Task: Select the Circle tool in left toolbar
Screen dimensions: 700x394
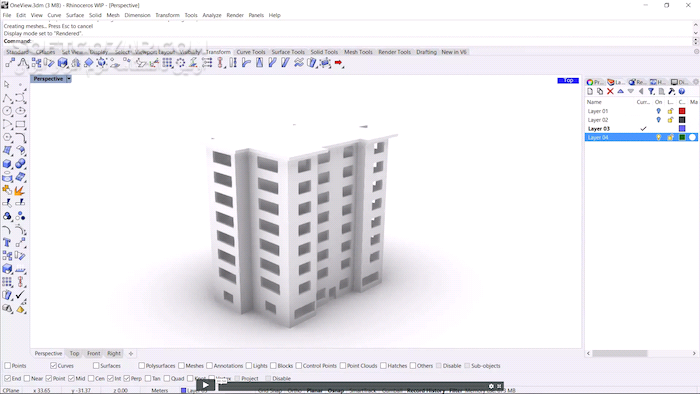Action: pos(7,111)
